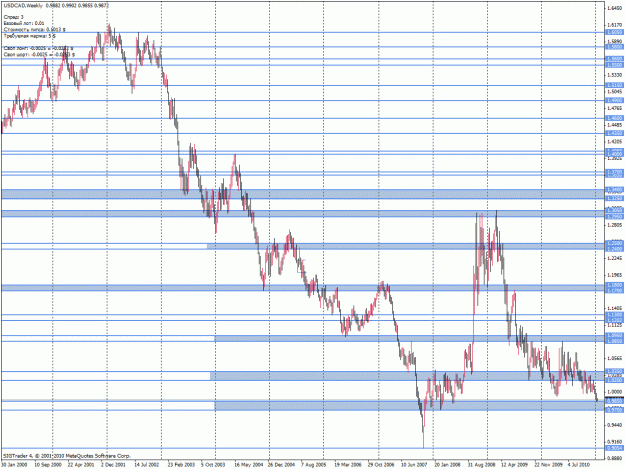The image size is (625, 469).
Task: Click the 1.4600 highlighted level tag
Action: [614, 118]
